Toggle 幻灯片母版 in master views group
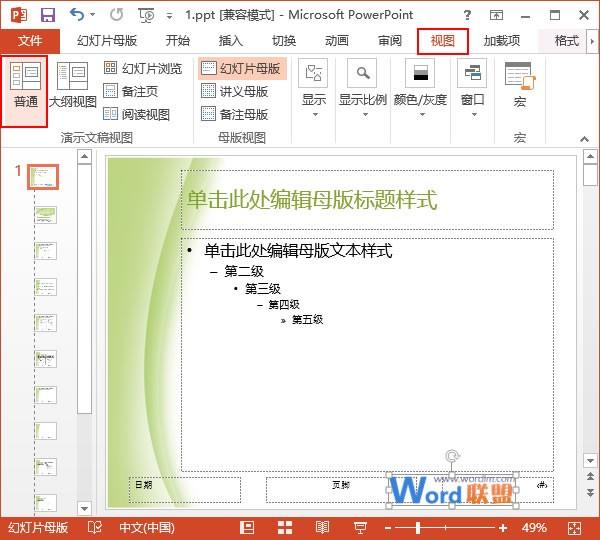This screenshot has width=600, height=540. coord(241,69)
